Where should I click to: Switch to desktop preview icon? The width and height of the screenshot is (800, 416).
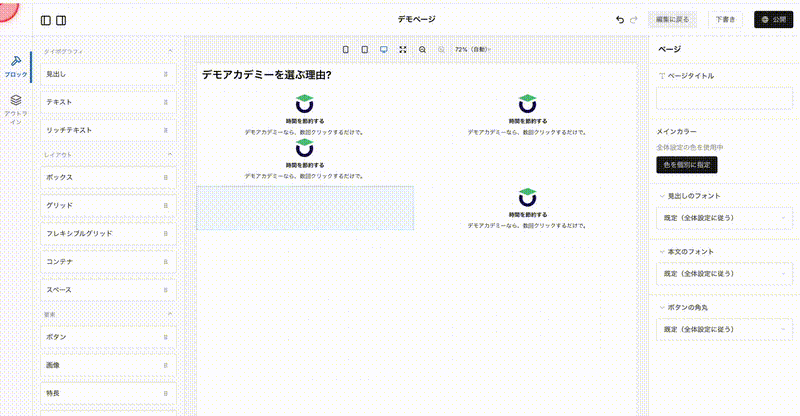click(384, 50)
